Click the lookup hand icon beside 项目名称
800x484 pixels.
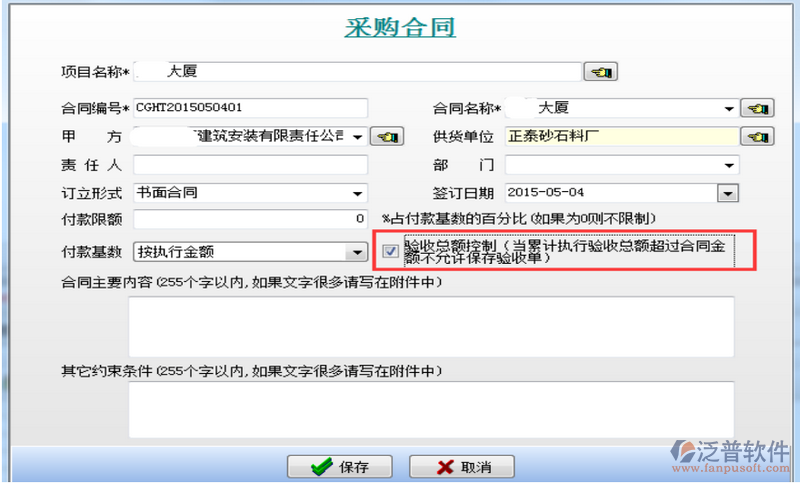pyautogui.click(x=601, y=72)
